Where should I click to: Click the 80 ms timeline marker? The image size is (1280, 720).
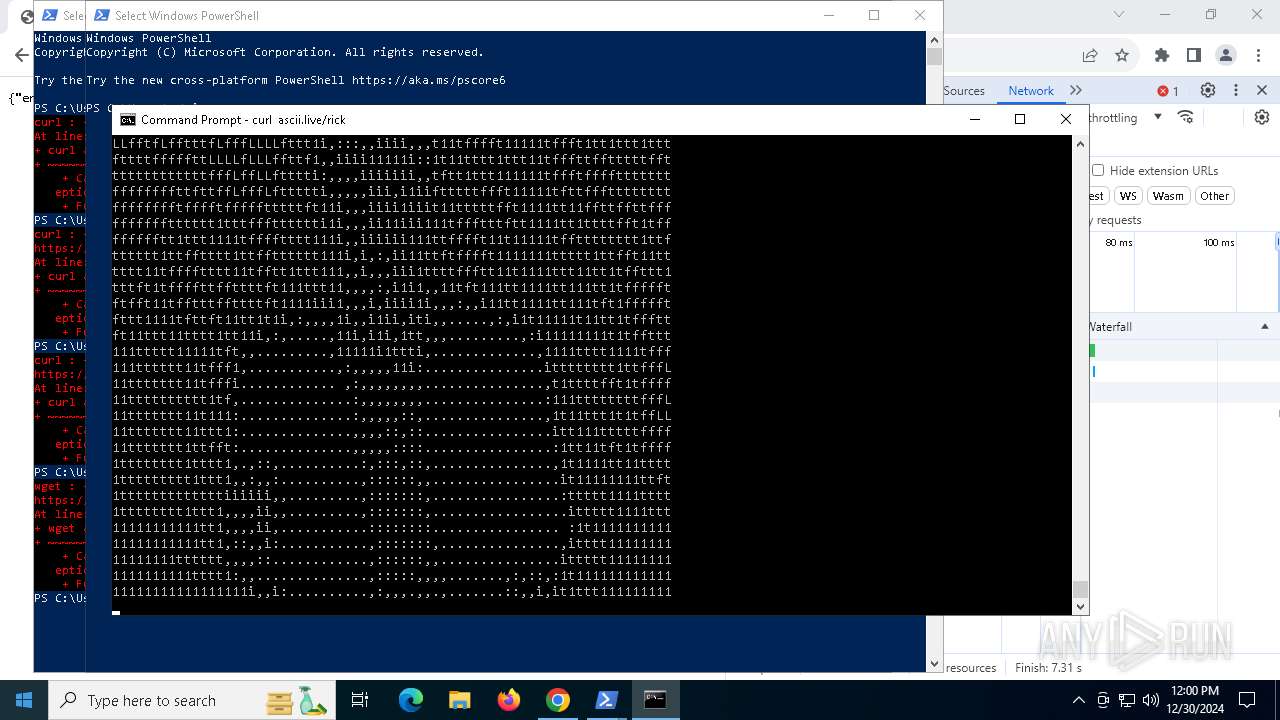point(1119,243)
